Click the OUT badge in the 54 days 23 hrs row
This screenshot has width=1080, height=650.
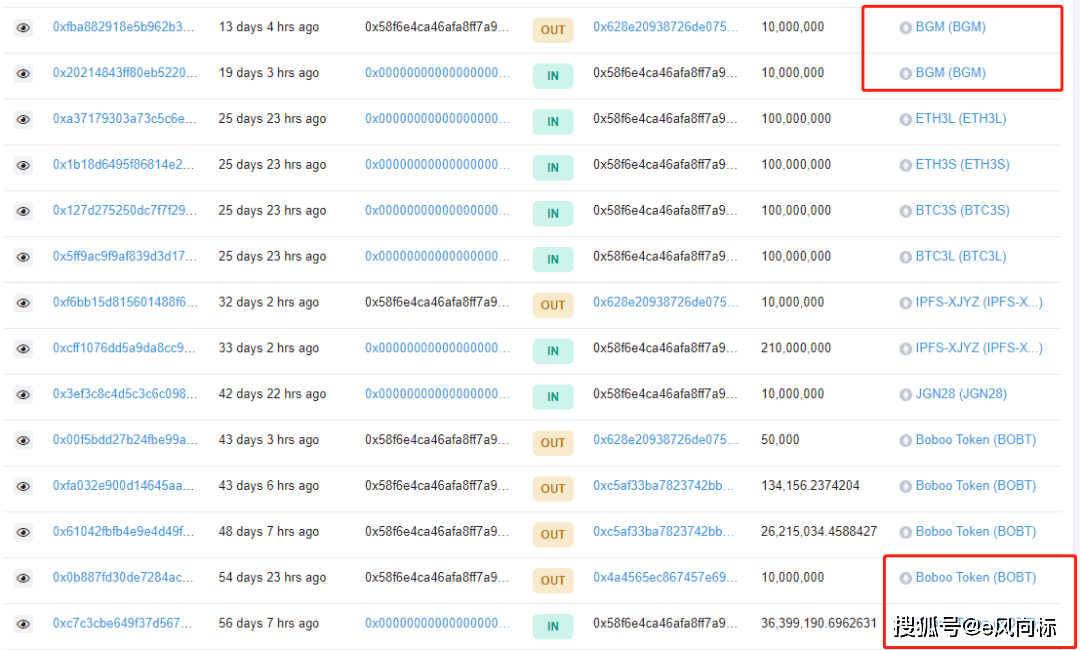pos(552,580)
